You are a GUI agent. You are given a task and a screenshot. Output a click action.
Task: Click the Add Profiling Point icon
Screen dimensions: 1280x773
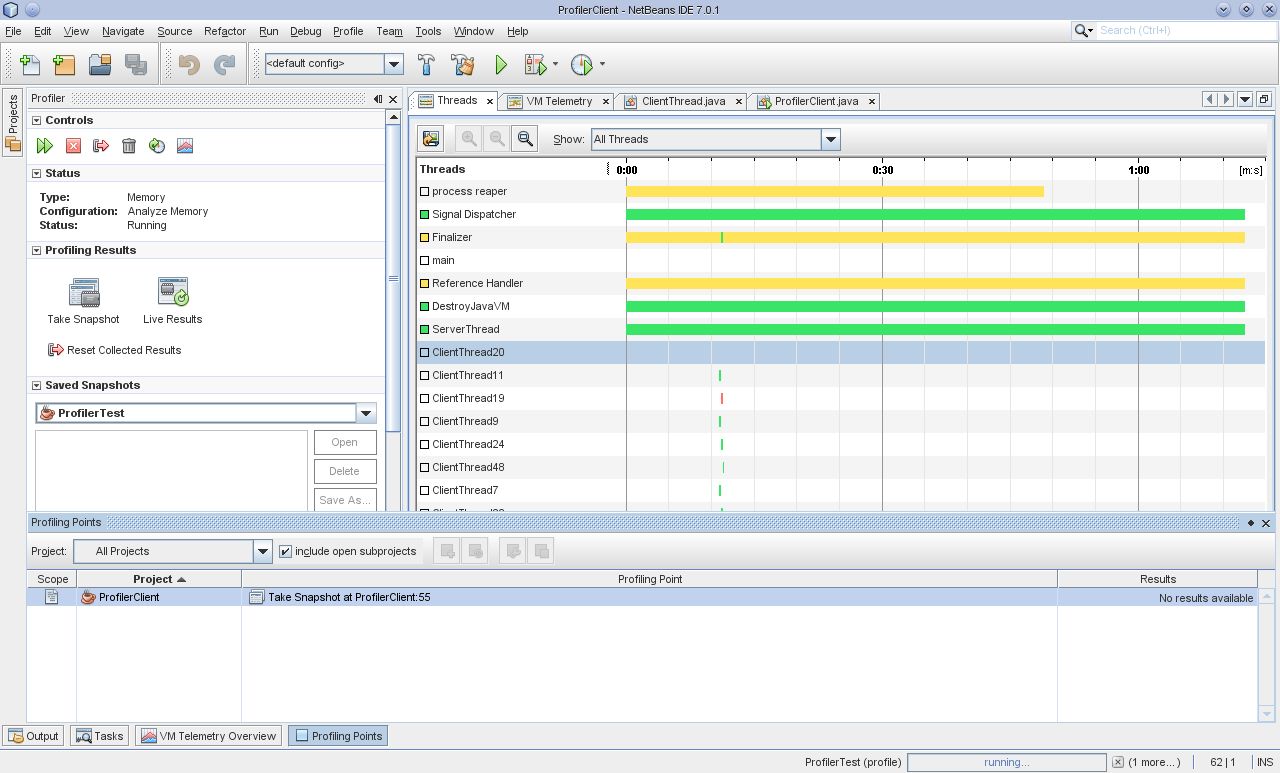[x=448, y=551]
